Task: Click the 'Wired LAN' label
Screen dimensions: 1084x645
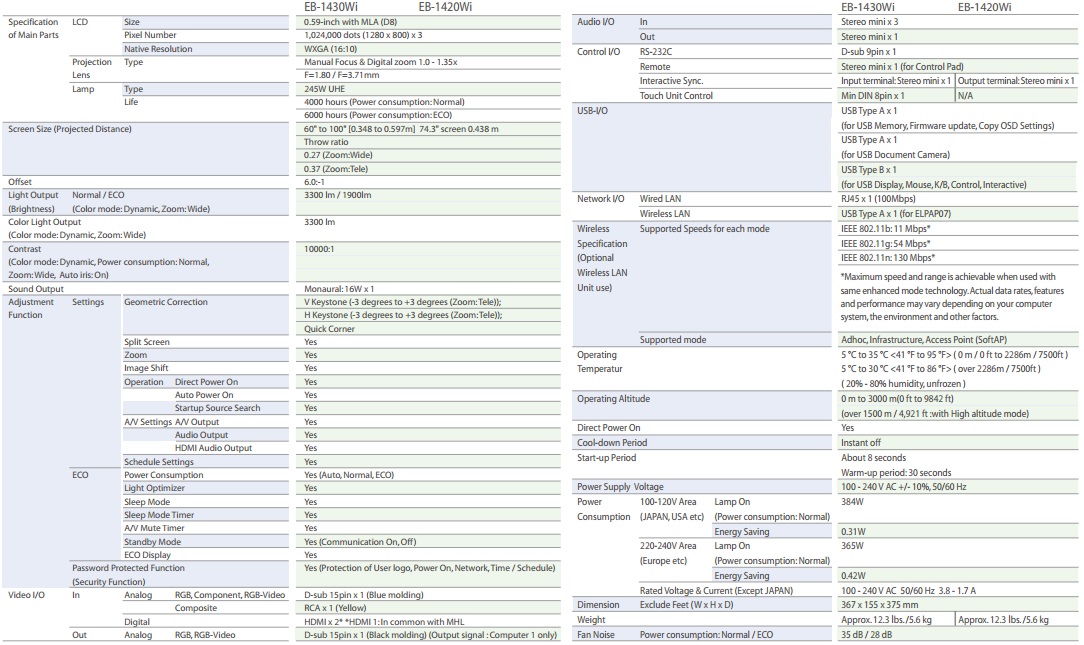Action: (x=660, y=200)
